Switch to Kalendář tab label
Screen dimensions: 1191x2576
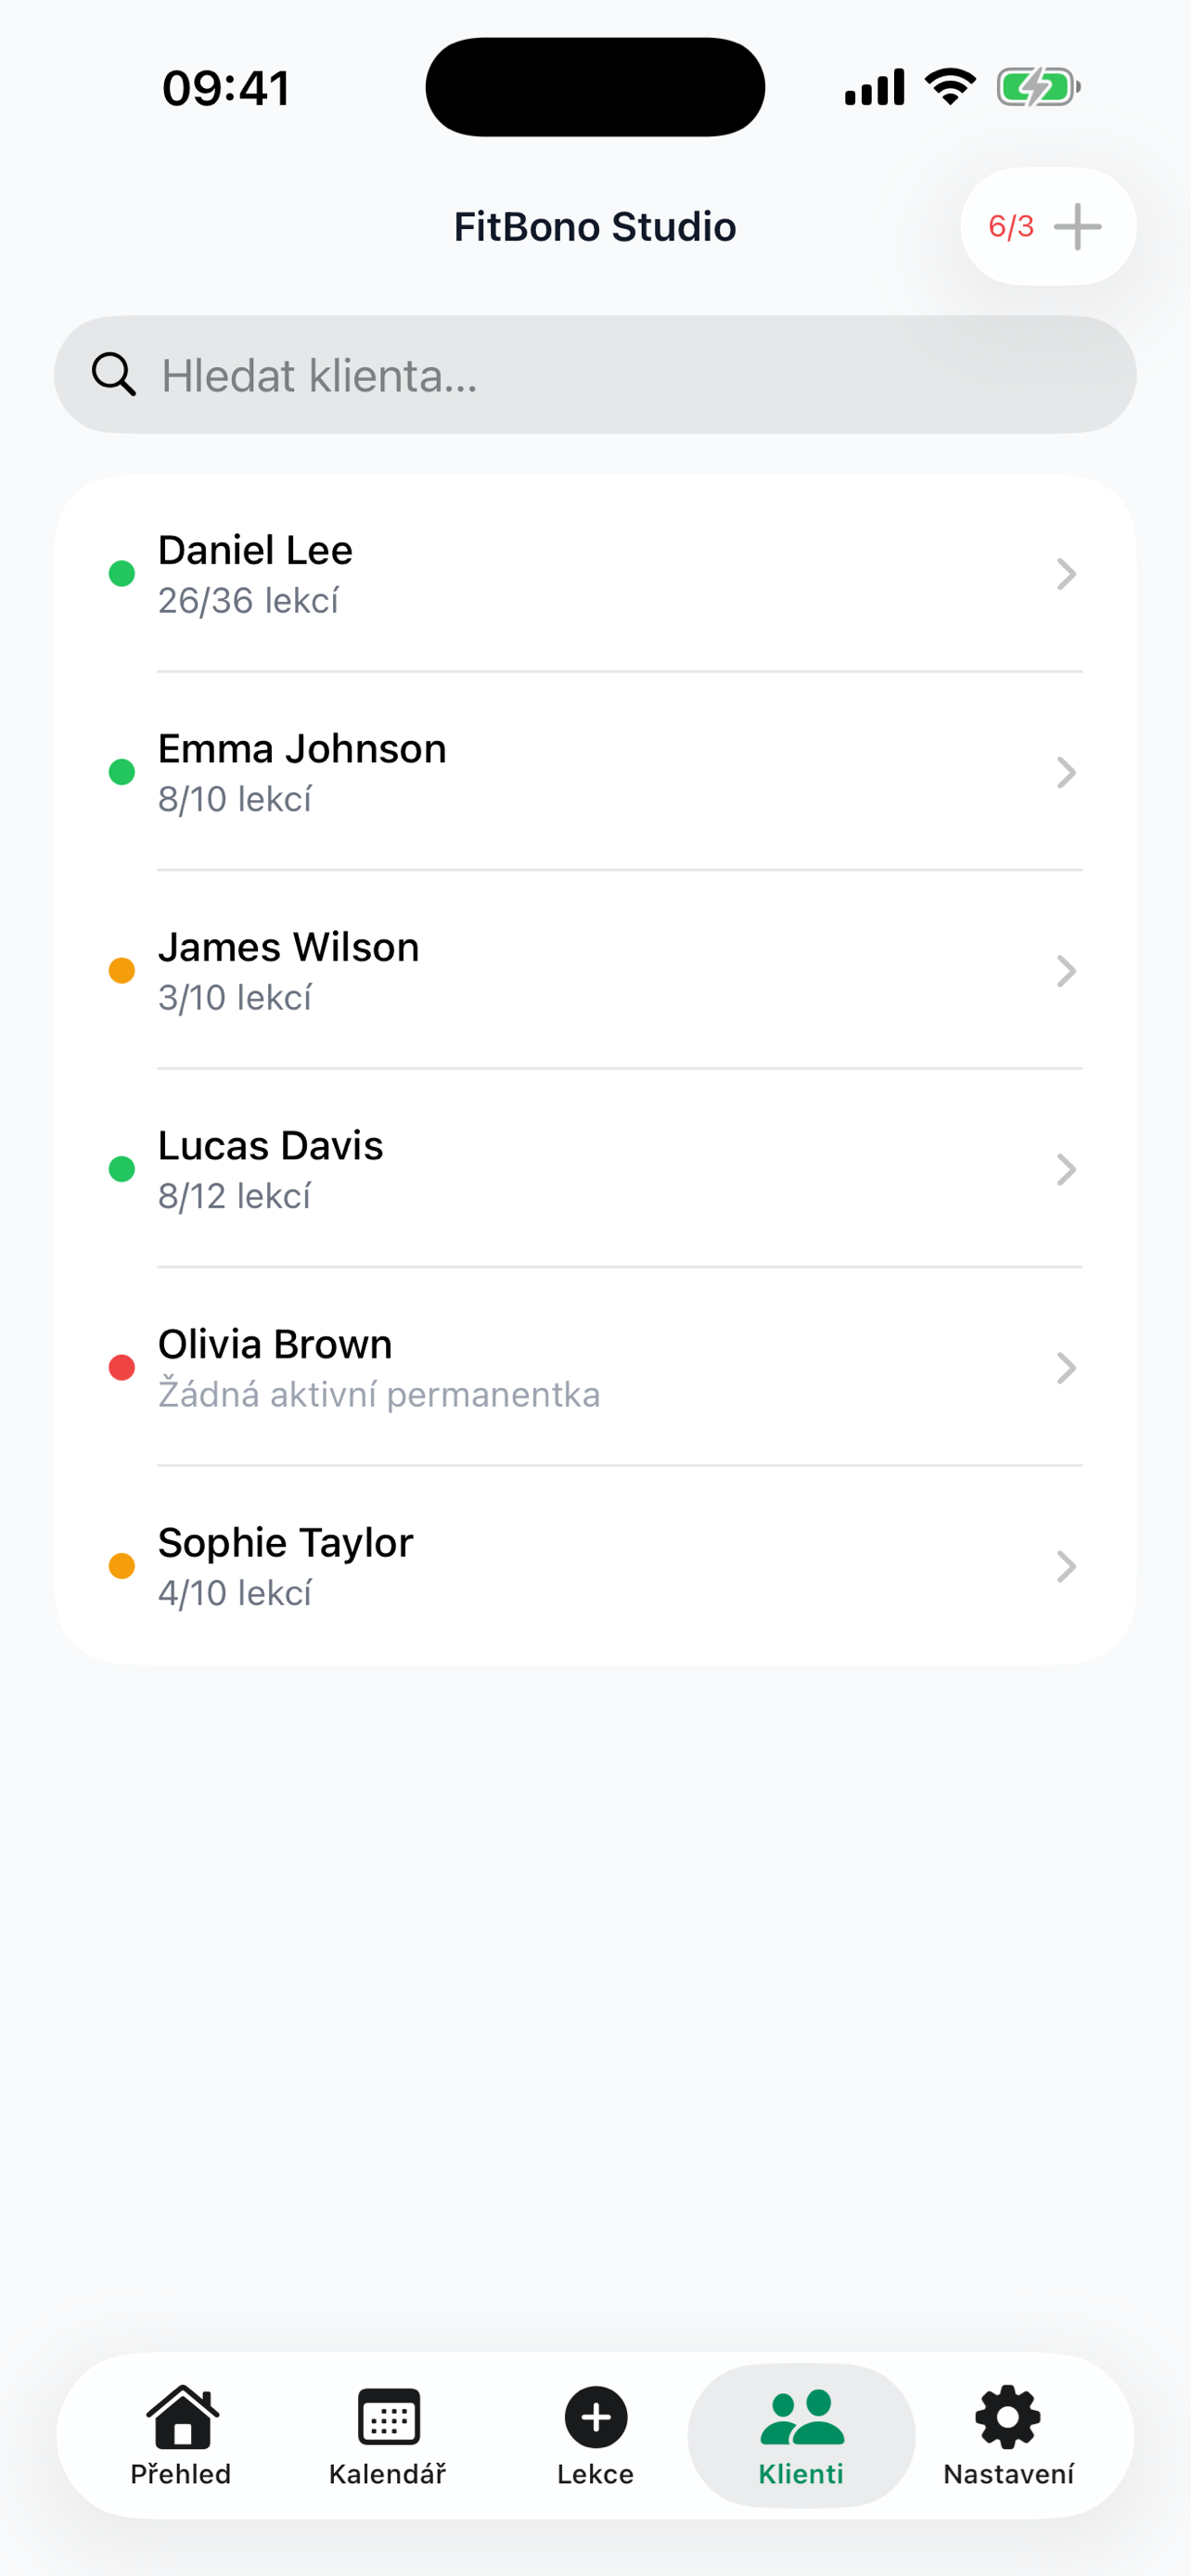click(388, 2474)
